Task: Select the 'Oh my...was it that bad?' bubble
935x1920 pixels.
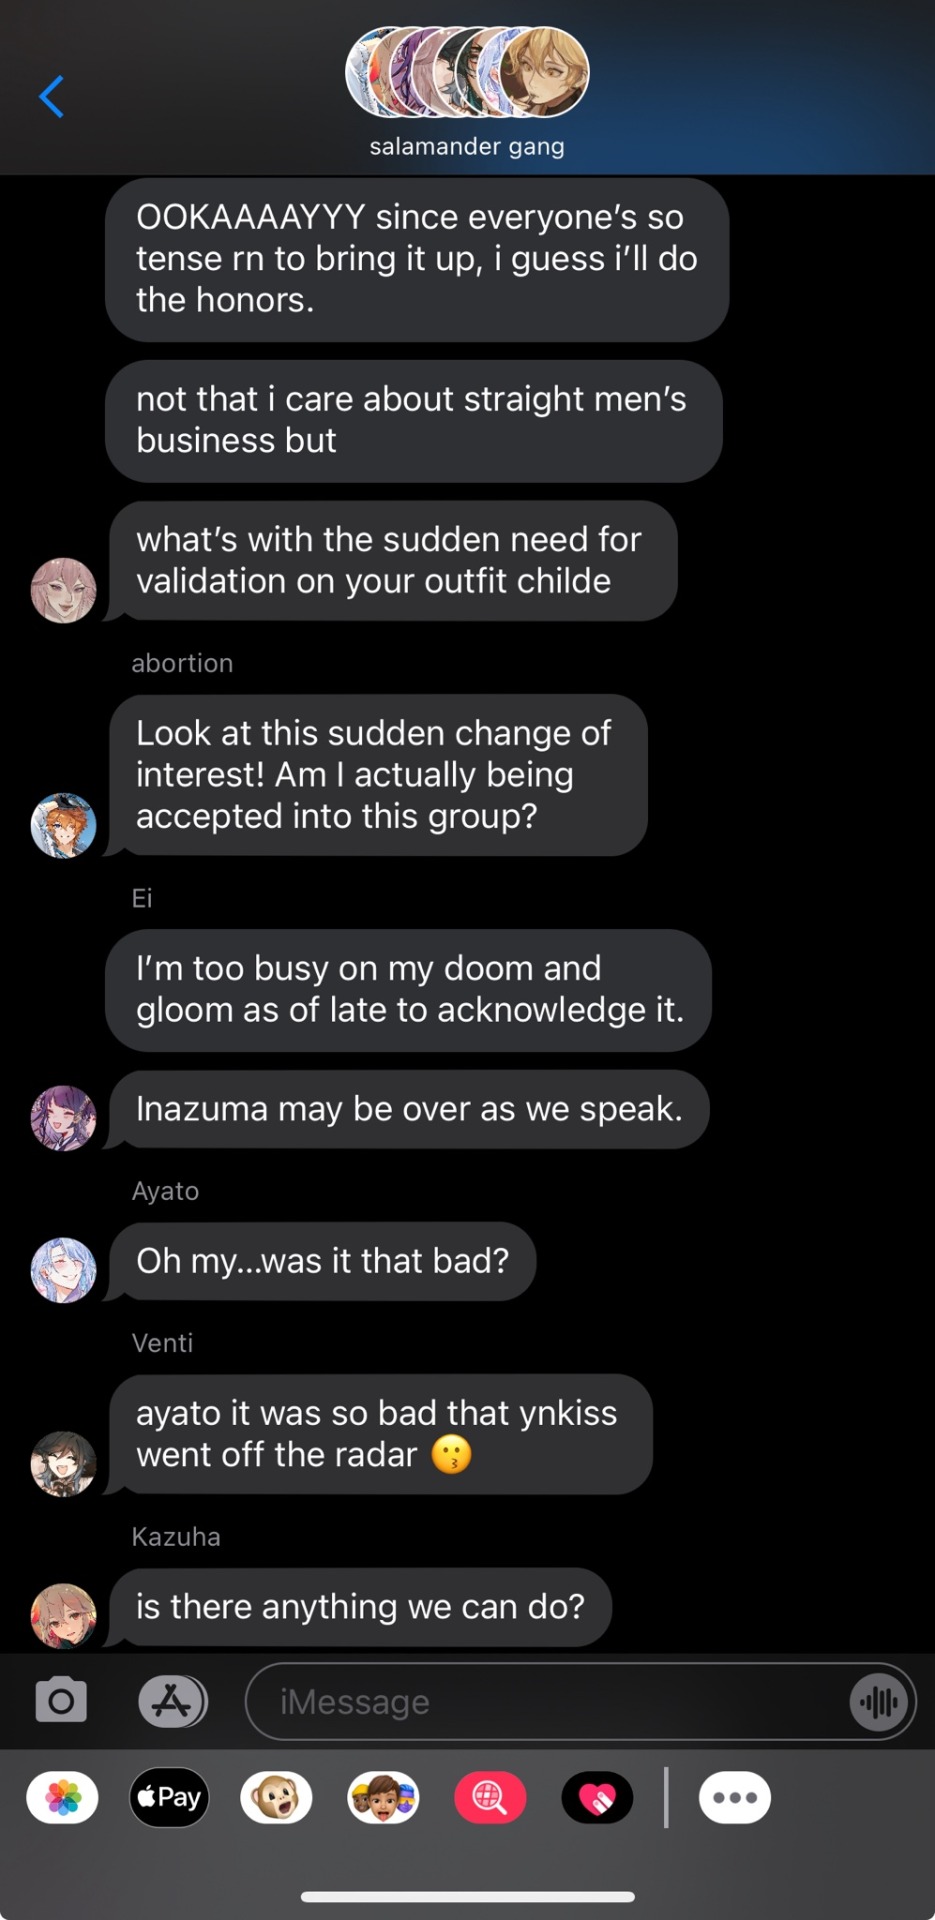Action: [322, 1261]
